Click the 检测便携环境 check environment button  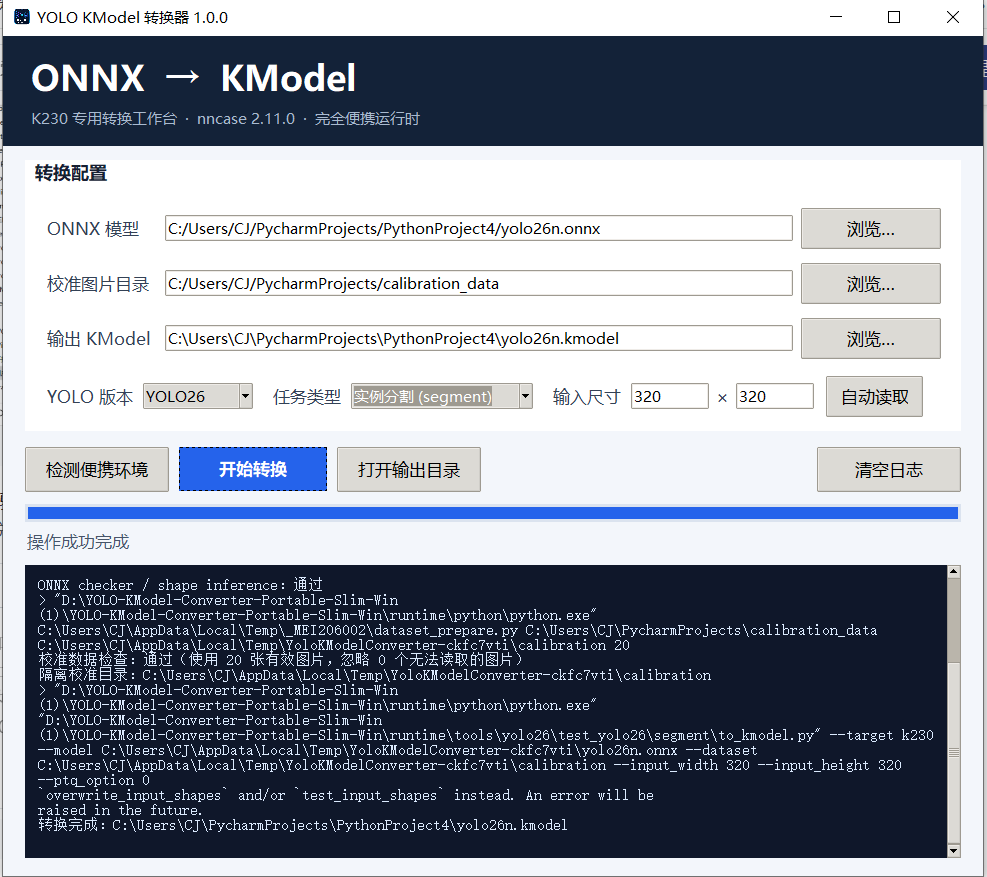click(x=97, y=469)
